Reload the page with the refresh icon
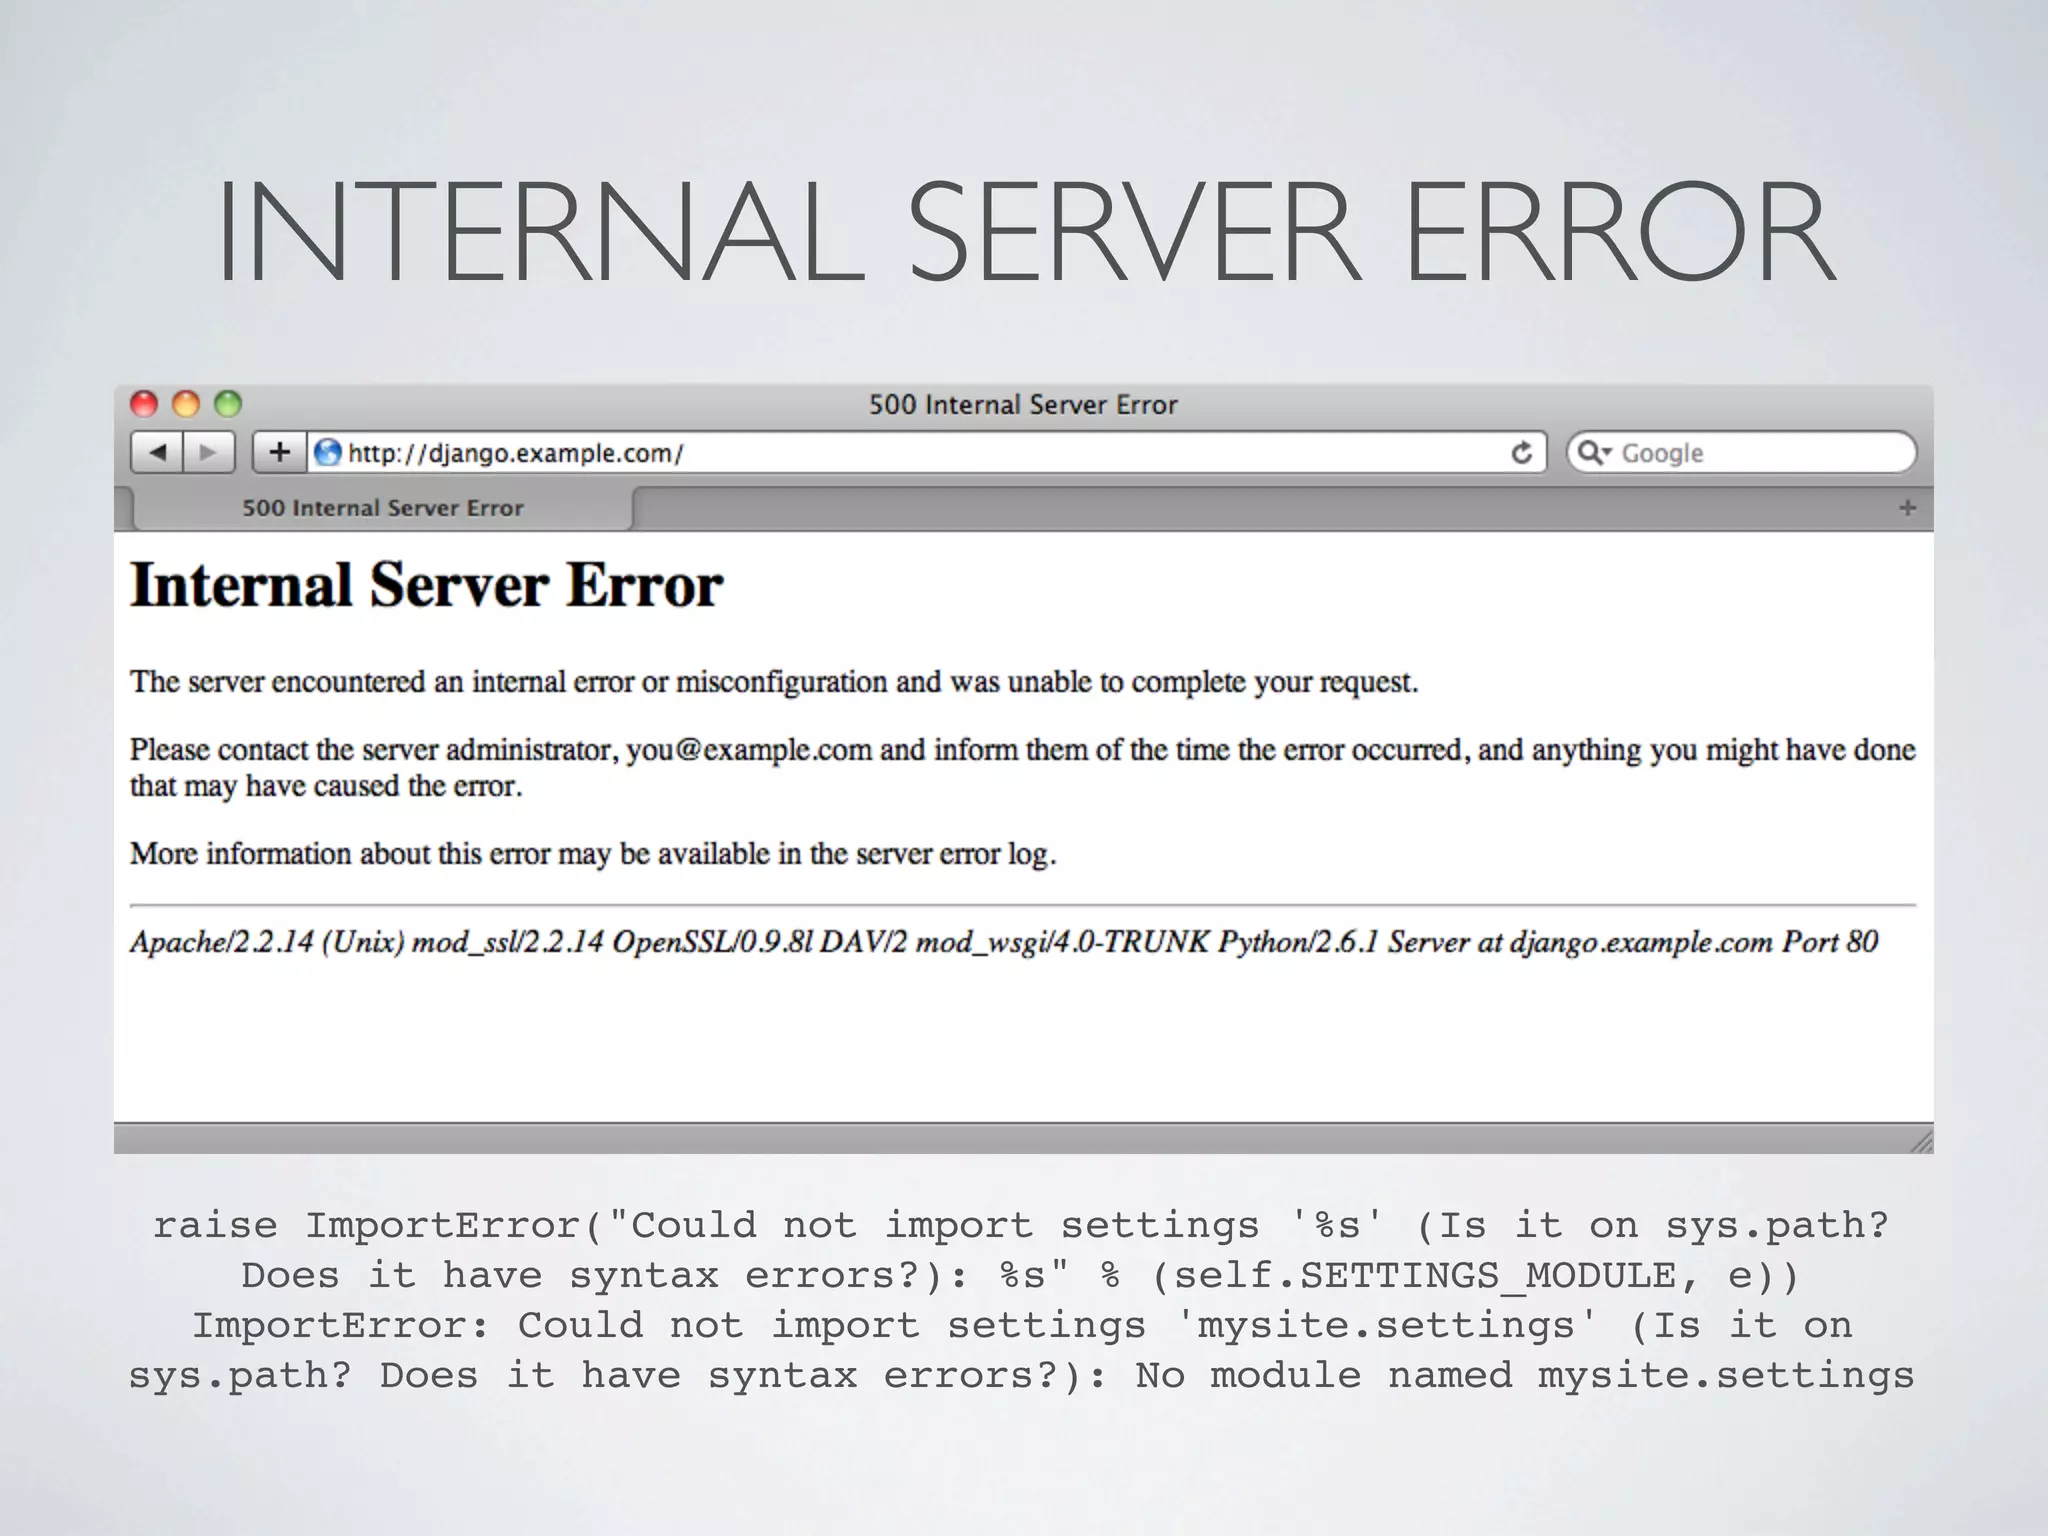Image resolution: width=2048 pixels, height=1536 pixels. click(1521, 453)
